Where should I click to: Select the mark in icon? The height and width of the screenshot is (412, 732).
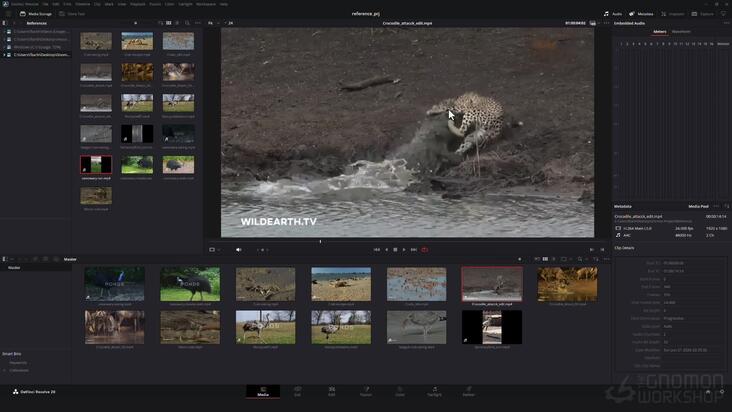point(591,250)
